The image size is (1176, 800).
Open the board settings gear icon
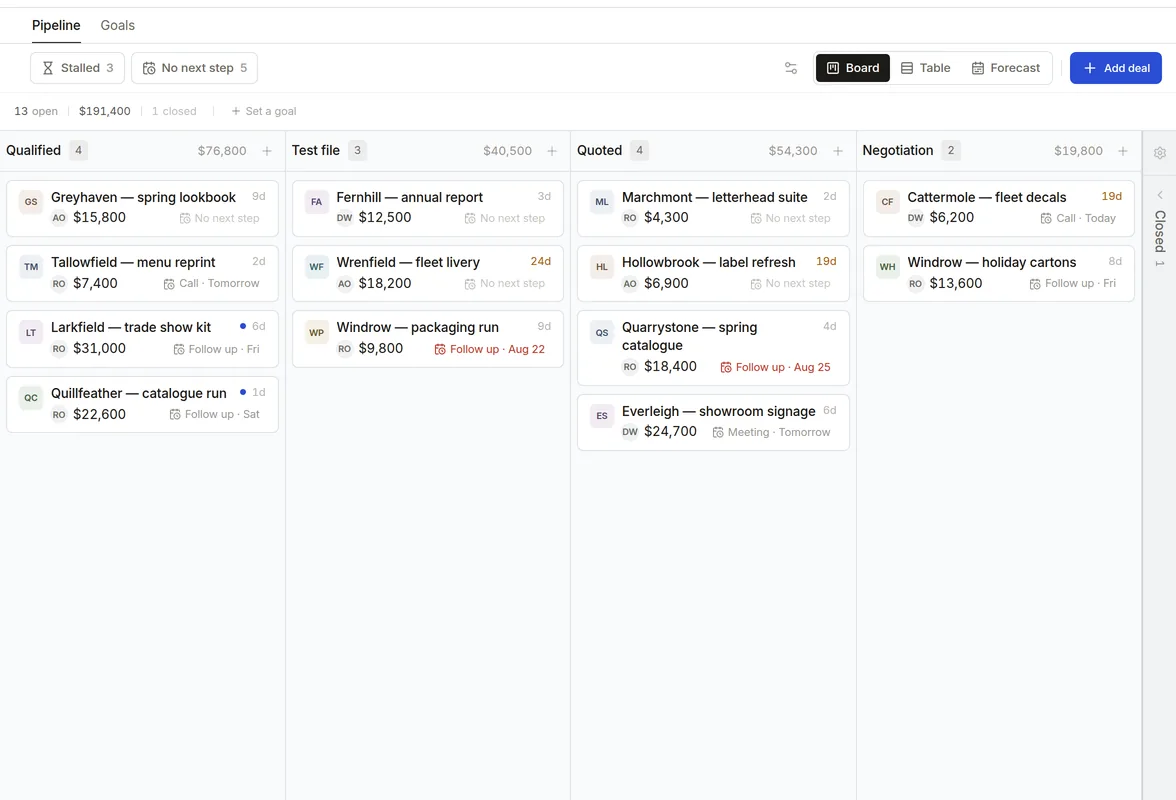point(1160,152)
